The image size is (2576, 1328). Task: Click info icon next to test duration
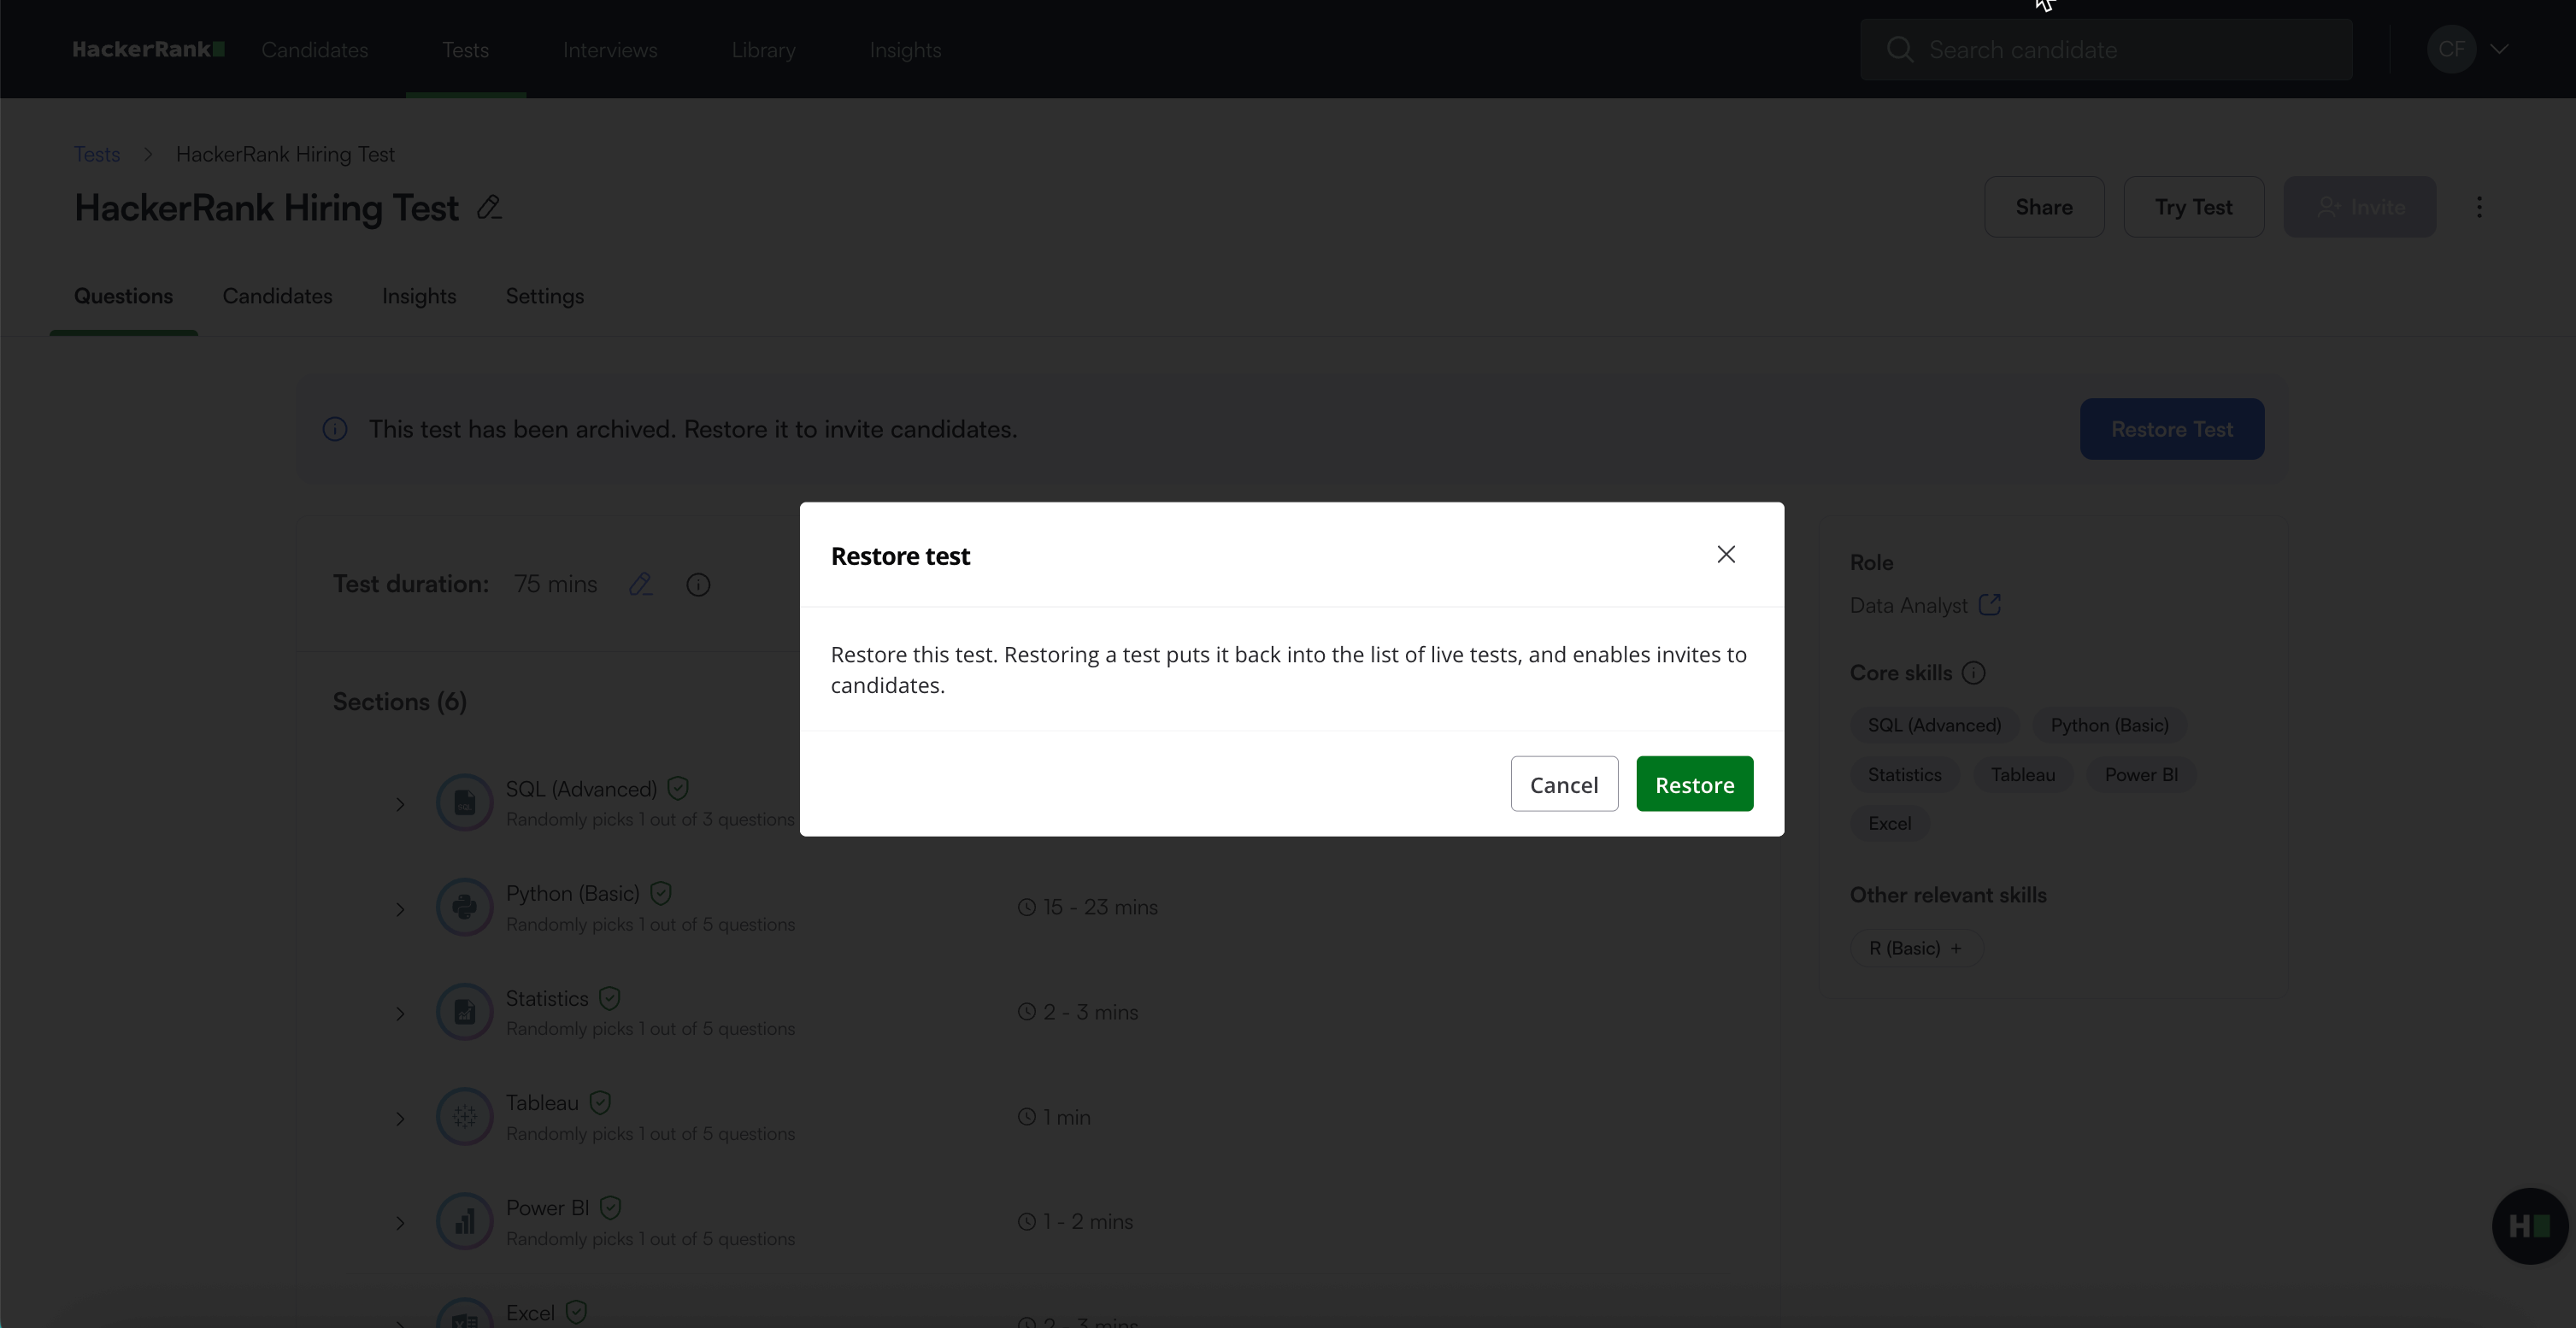tap(698, 584)
